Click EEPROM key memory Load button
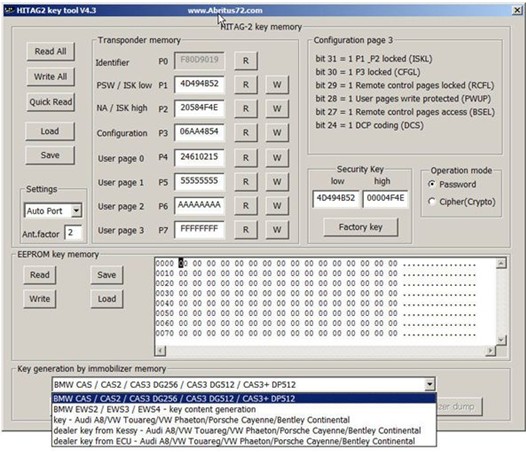 click(x=107, y=299)
